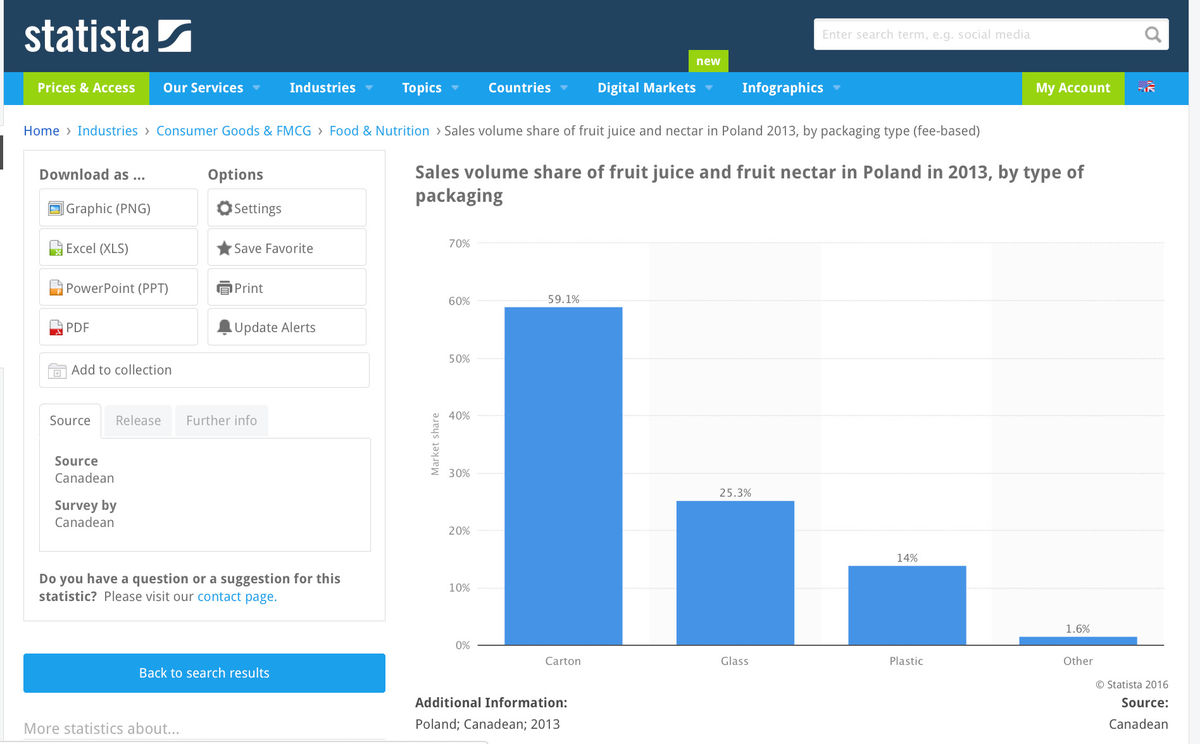Click Back to search results button
1200x744 pixels.
tap(204, 673)
